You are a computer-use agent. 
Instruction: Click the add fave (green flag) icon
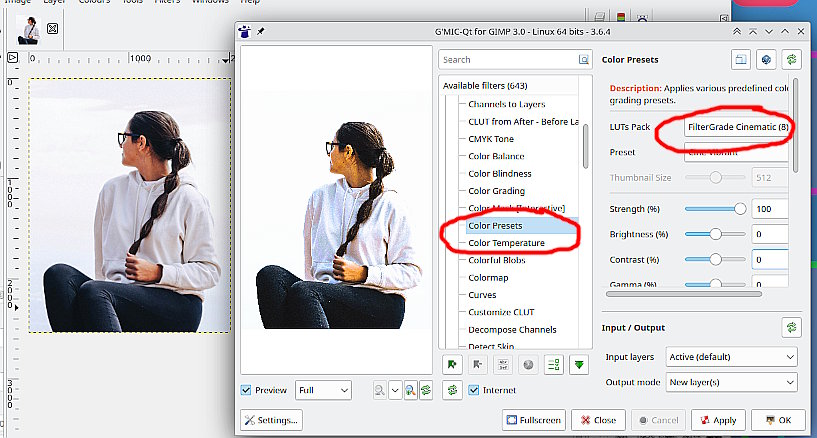[x=452, y=365]
